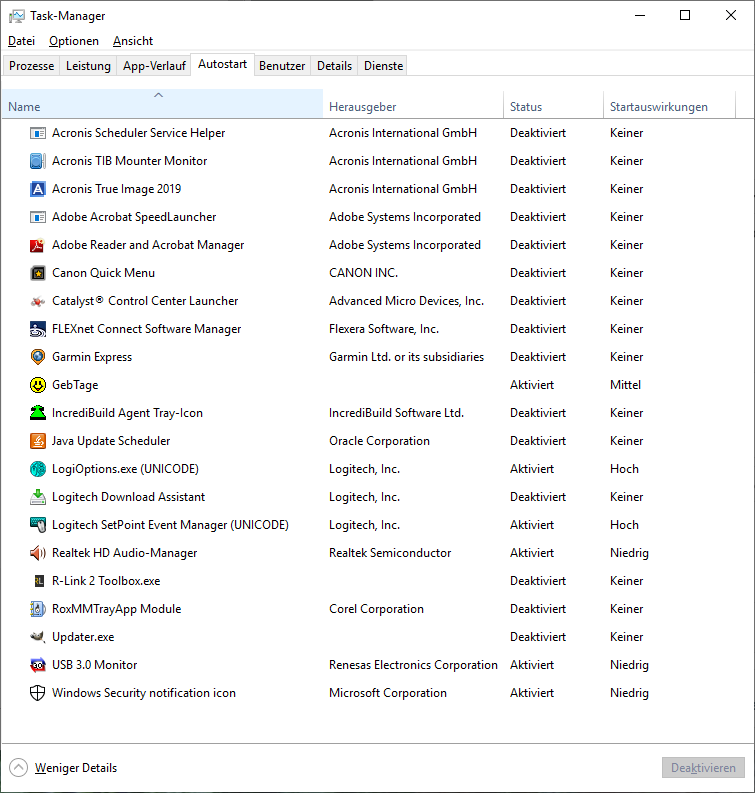This screenshot has height=793, width=755.
Task: Switch to the Dienste tab
Action: pos(383,66)
